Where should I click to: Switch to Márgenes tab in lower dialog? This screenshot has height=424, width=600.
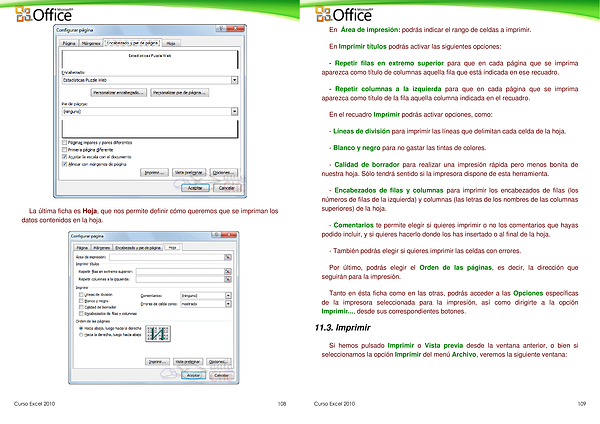102,248
